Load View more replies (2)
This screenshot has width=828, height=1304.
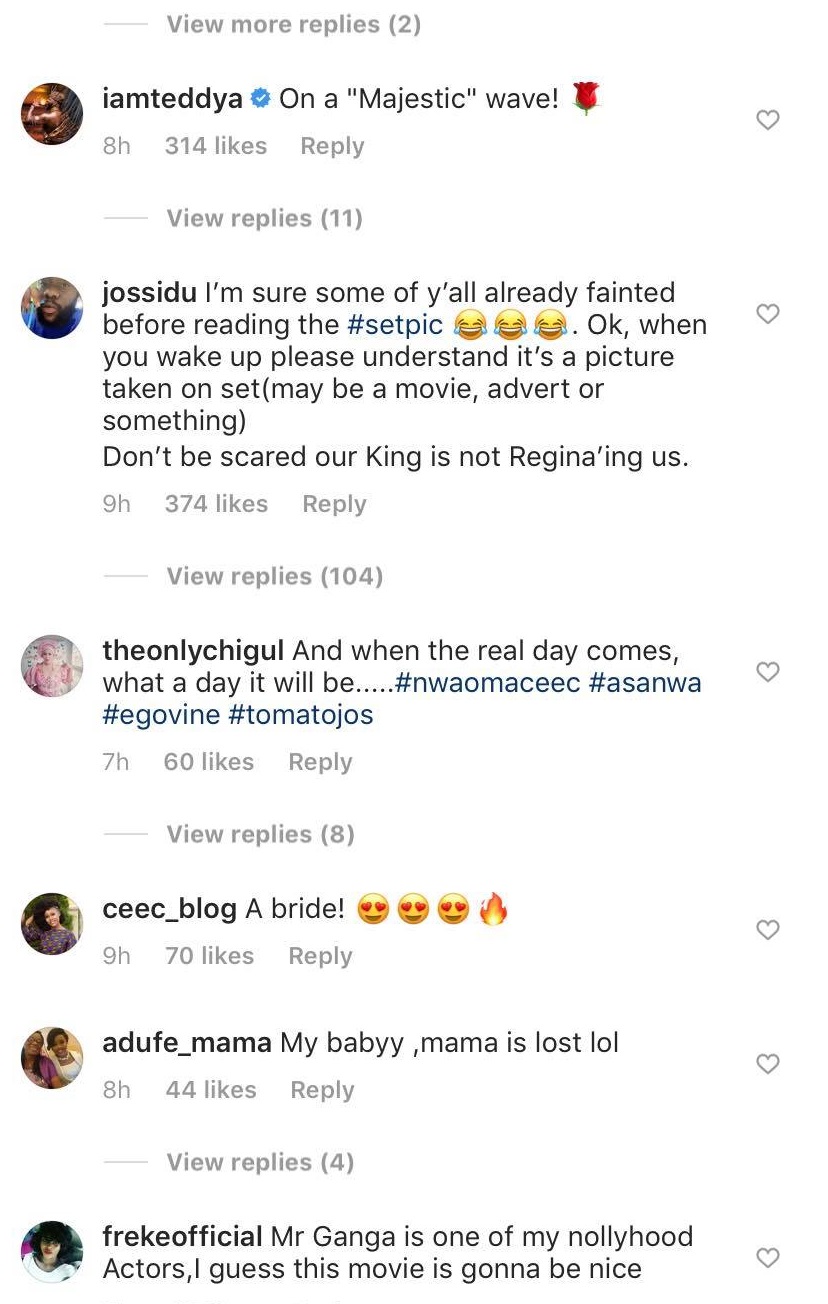pyautogui.click(x=293, y=24)
